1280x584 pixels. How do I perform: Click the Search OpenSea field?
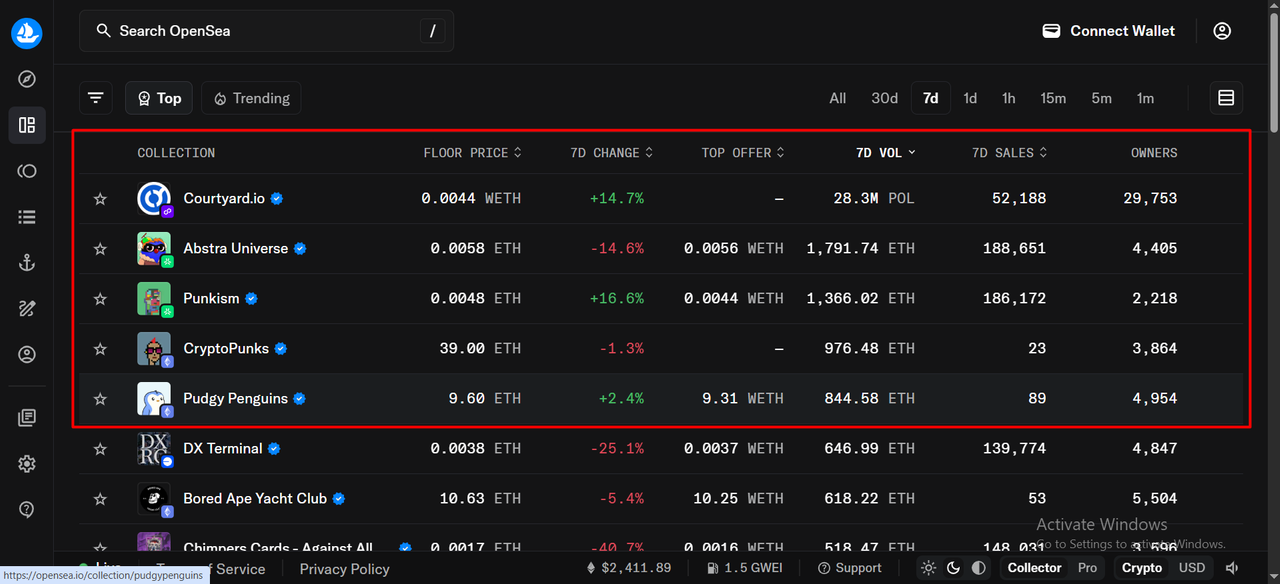(266, 31)
